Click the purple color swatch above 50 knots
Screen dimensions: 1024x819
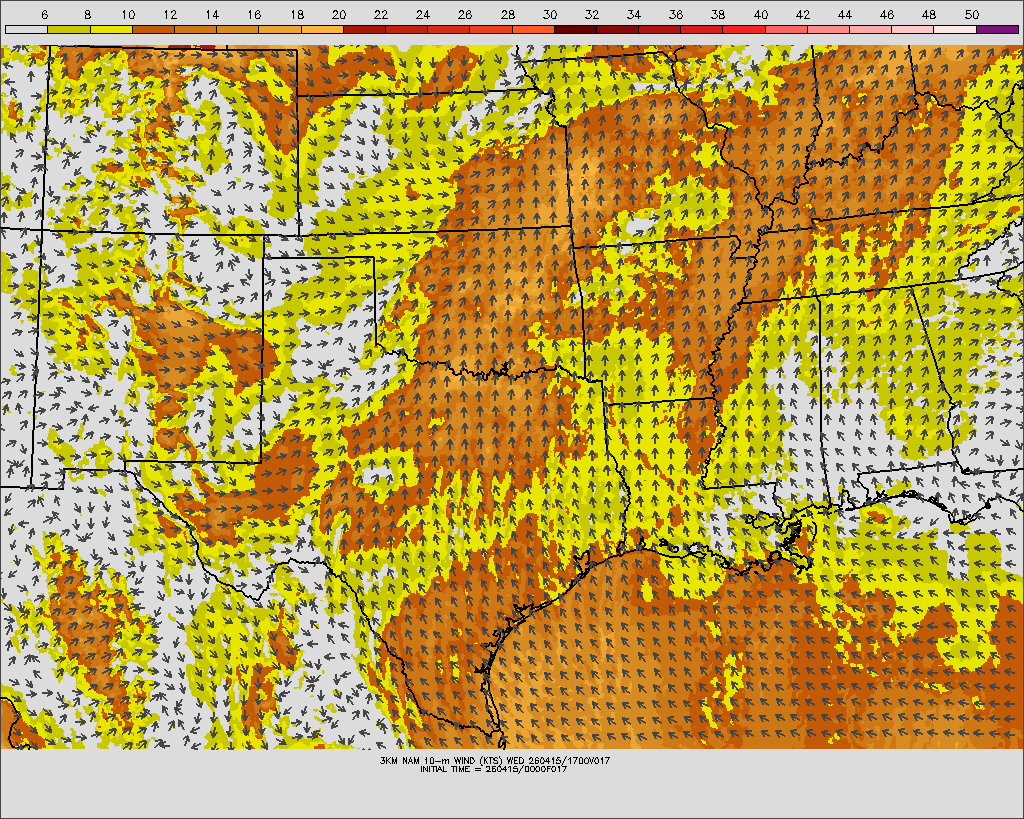[x=997, y=29]
